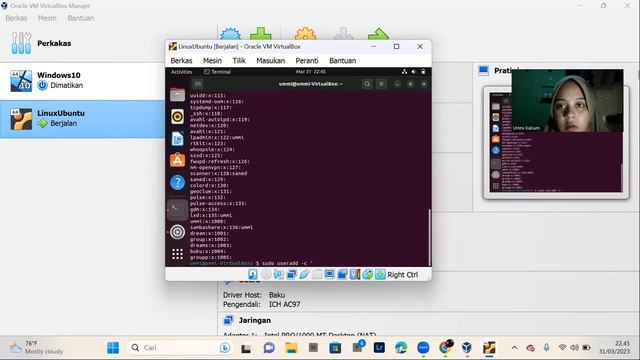Click the recording indicator in VM status bar
This screenshot has height=360, width=640.
[x=342, y=275]
